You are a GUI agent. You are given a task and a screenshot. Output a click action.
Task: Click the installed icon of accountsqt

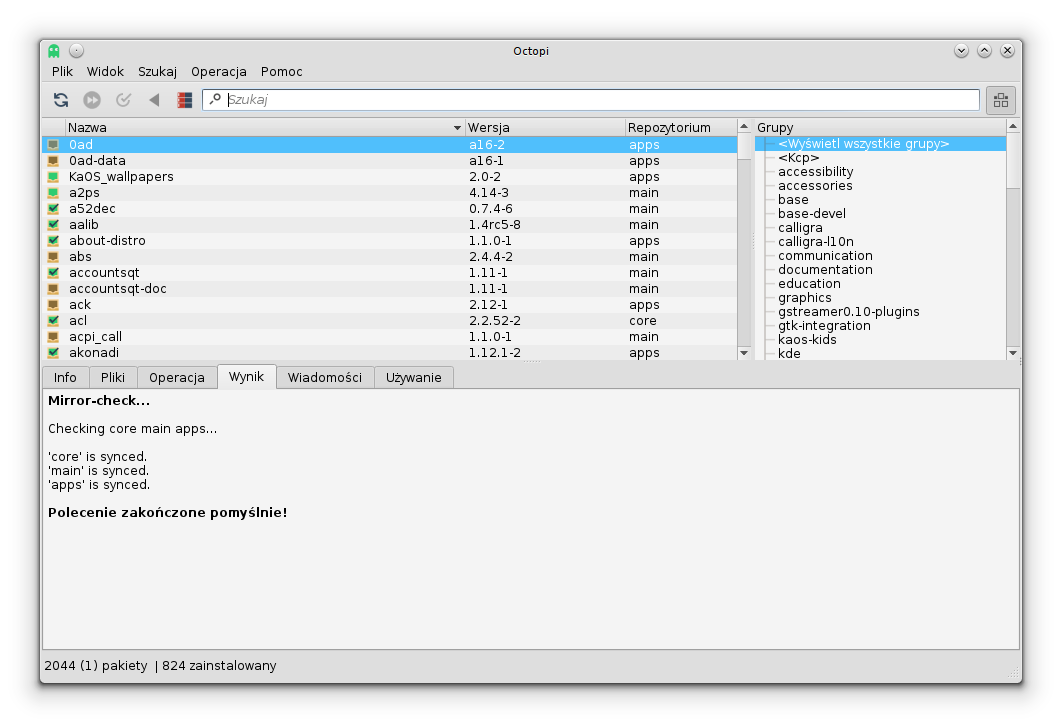[x=54, y=273]
